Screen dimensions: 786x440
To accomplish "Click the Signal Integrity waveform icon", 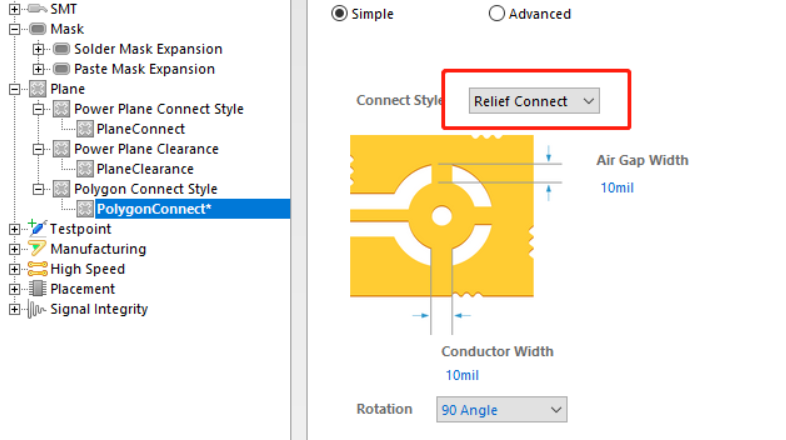I will tap(38, 309).
